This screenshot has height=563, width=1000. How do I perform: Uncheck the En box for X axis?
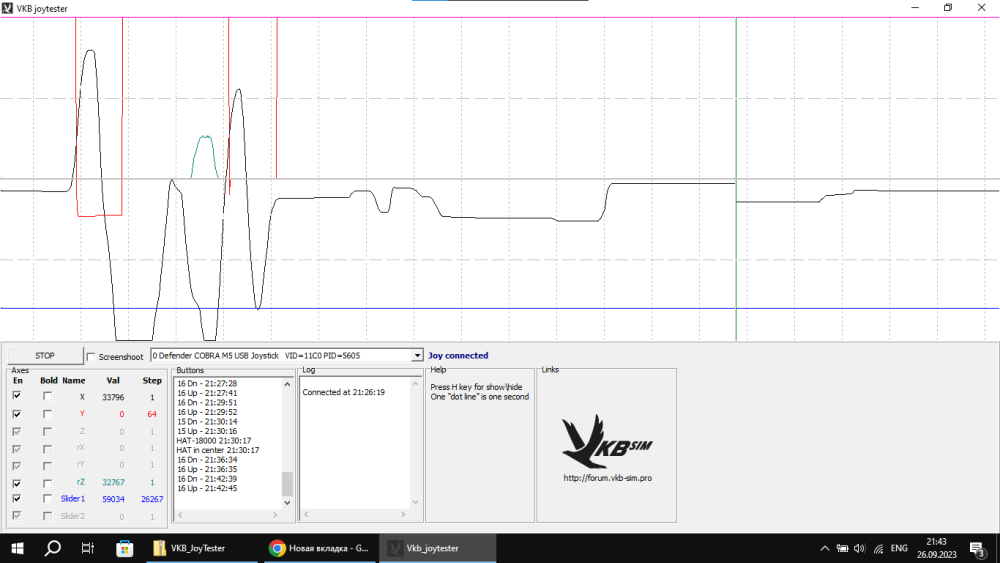coord(17,396)
